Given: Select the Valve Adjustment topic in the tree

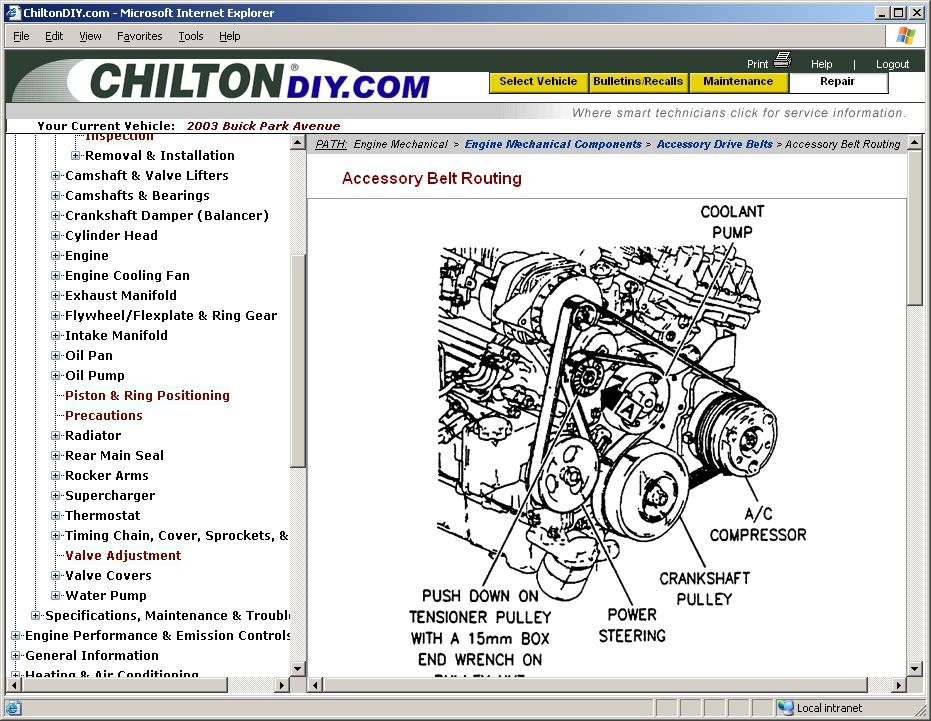Looking at the screenshot, I should 123,555.
